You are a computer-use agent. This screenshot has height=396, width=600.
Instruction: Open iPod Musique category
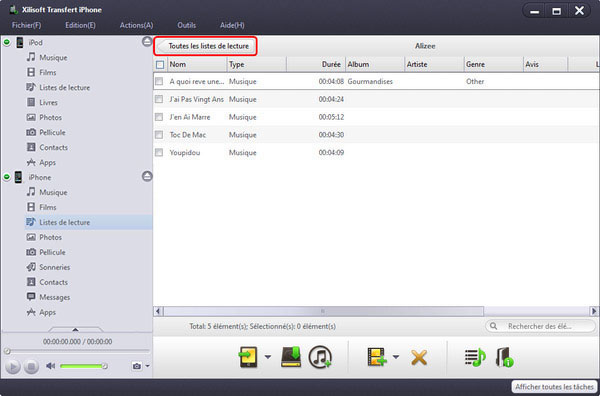[47, 57]
